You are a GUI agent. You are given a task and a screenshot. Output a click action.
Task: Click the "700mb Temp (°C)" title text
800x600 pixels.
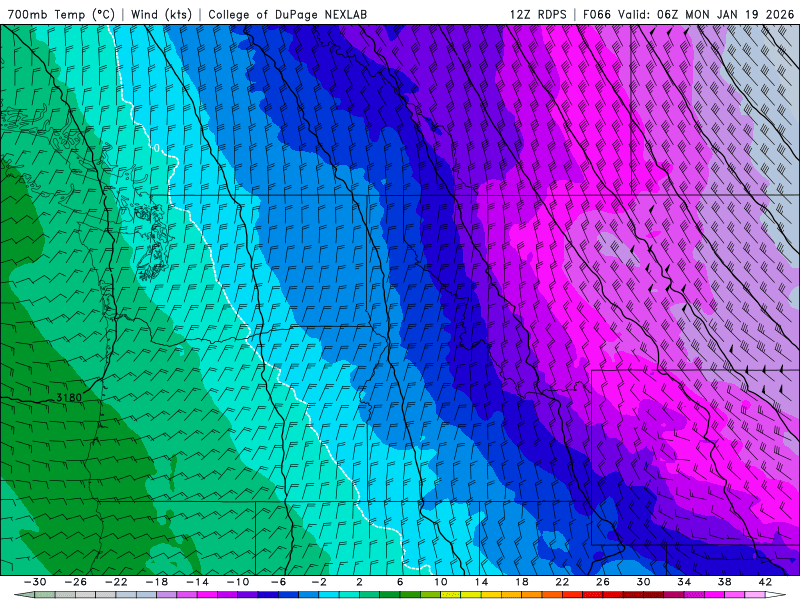[x=61, y=14]
